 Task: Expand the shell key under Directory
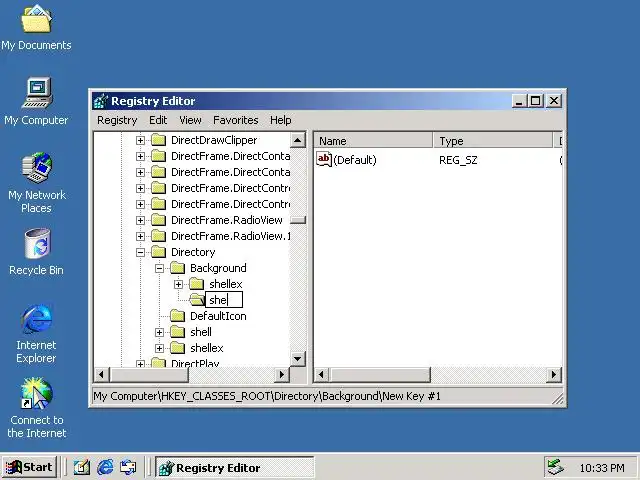[x=160, y=332]
